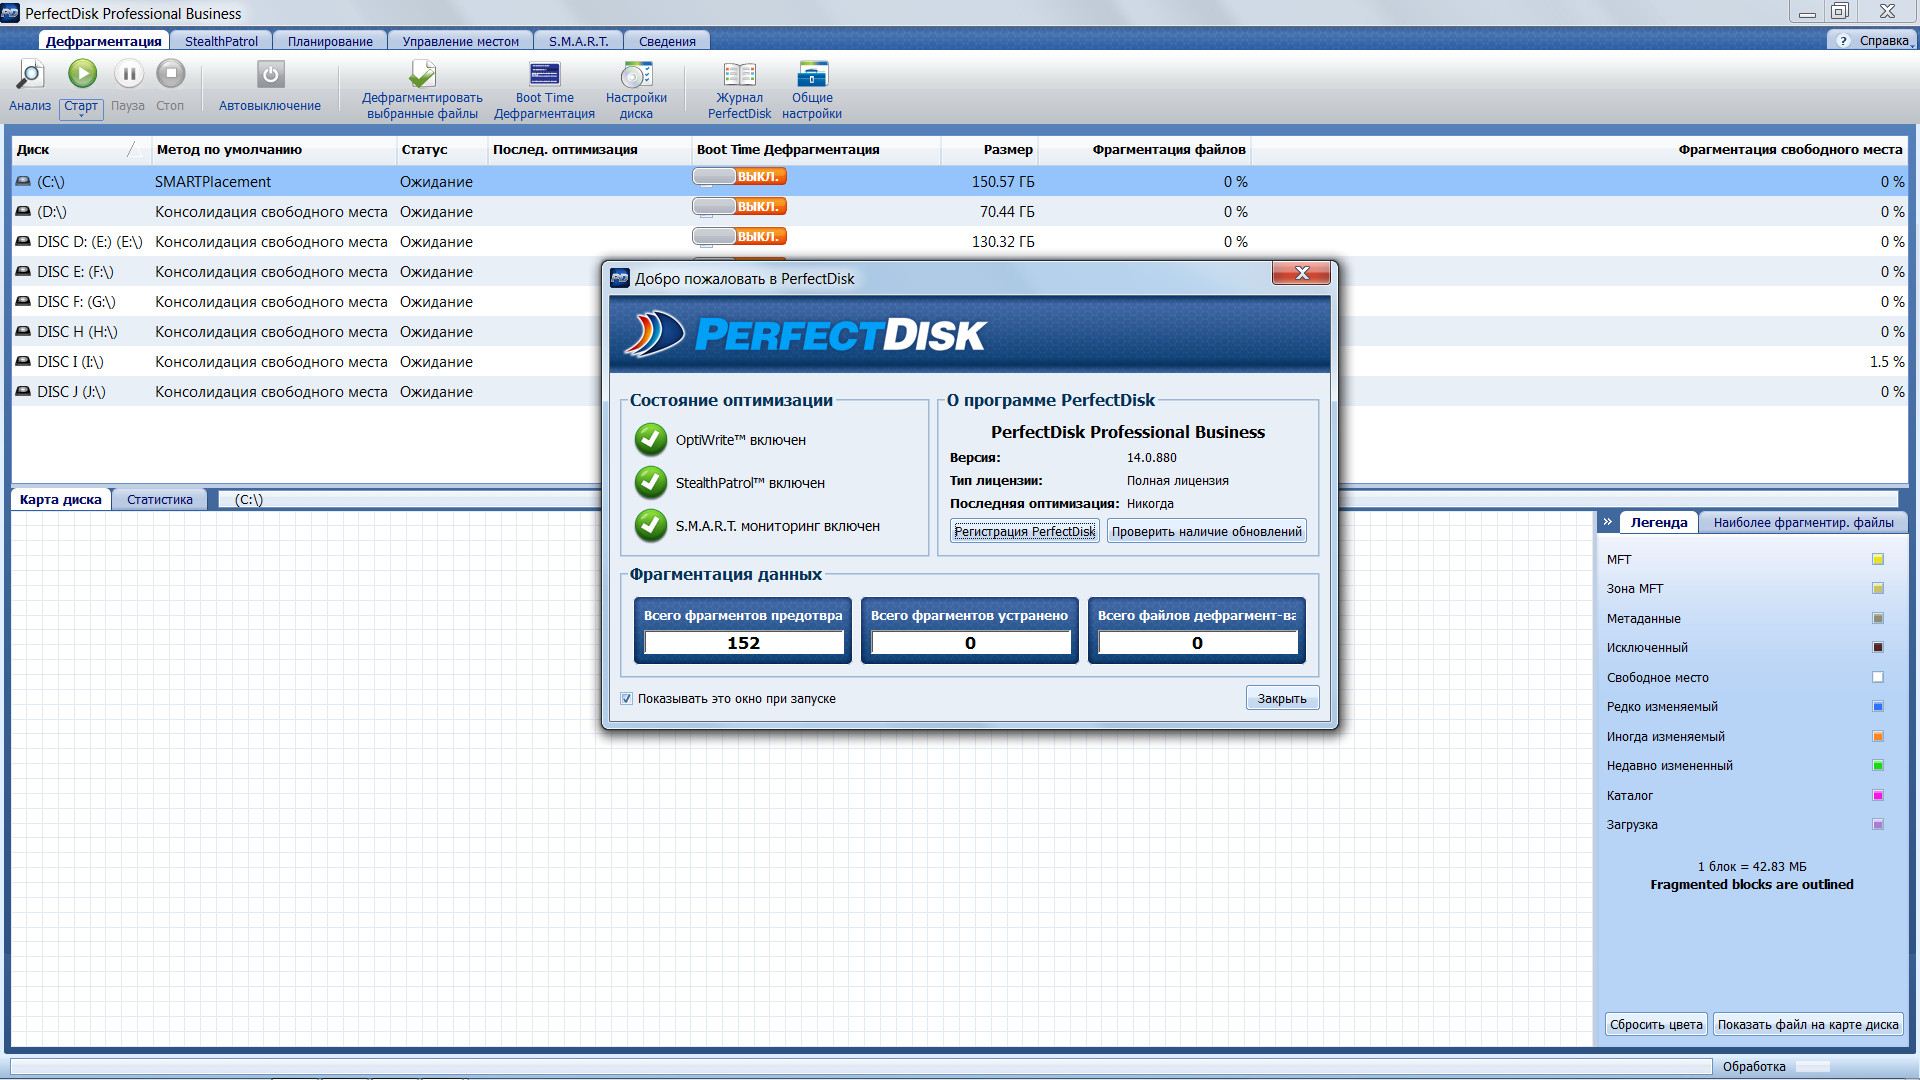Toggle Boot Time switch for drive C:
The width and height of the screenshot is (1920, 1080).
pos(740,177)
